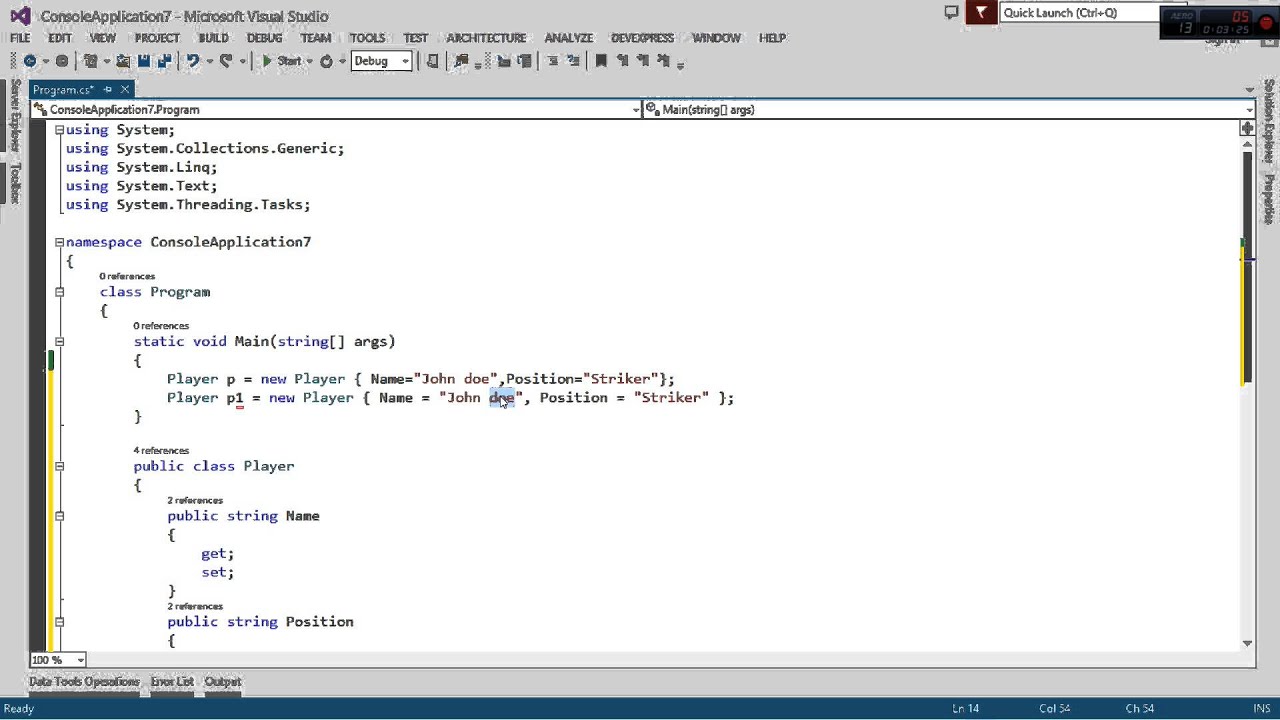Open dropdown arrow next to Start

coord(309,62)
